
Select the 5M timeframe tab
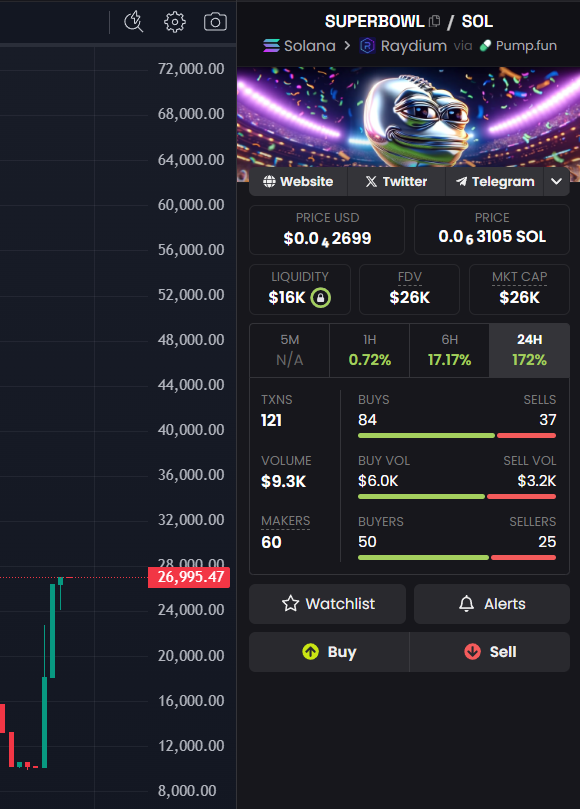(x=289, y=350)
